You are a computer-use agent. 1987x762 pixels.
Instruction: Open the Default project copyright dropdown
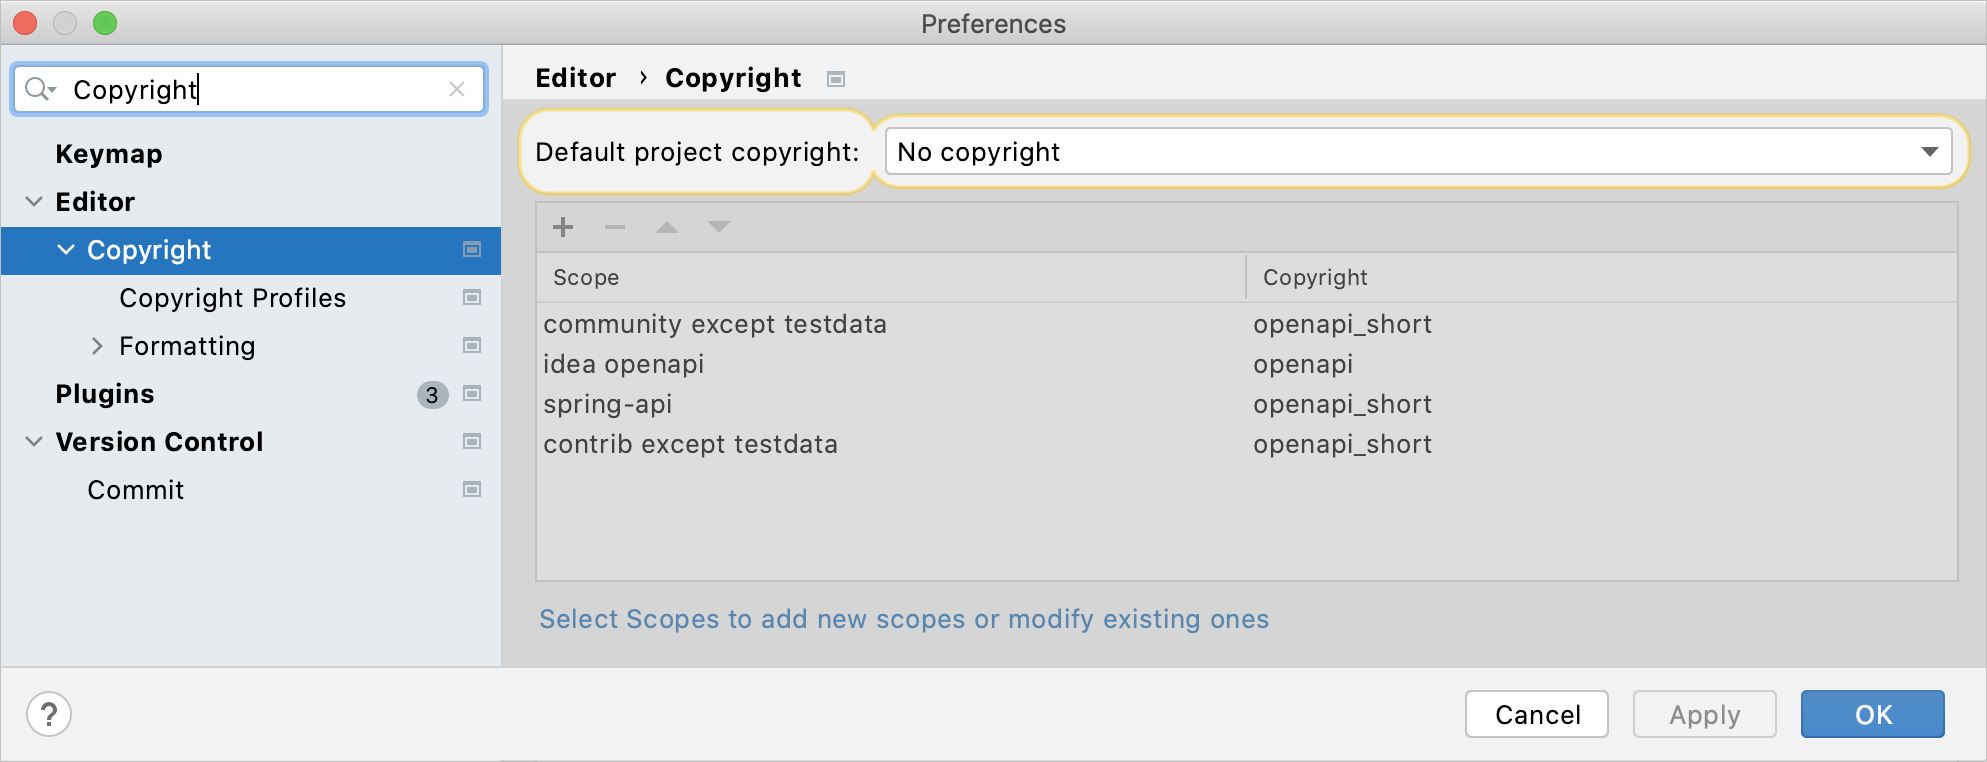click(x=1930, y=151)
